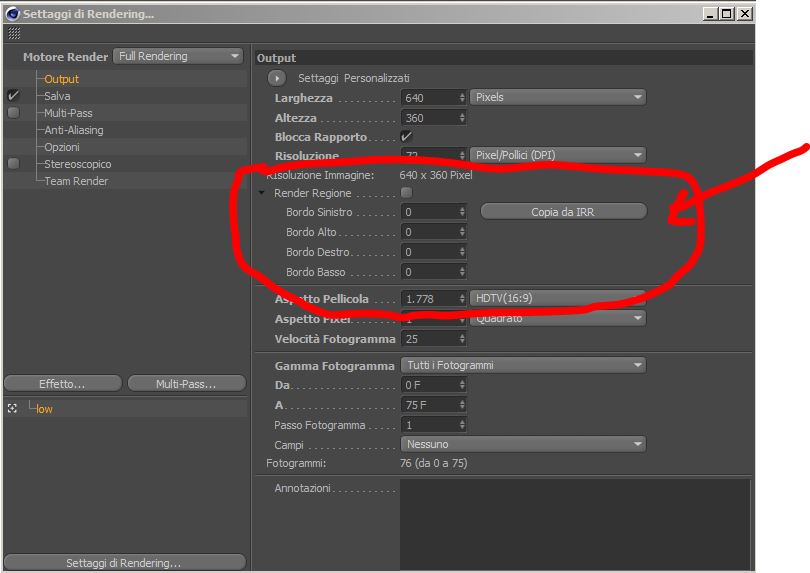810x573 pixels.
Task: Click the Cinema 4D logo in title bar
Action: coord(12,14)
